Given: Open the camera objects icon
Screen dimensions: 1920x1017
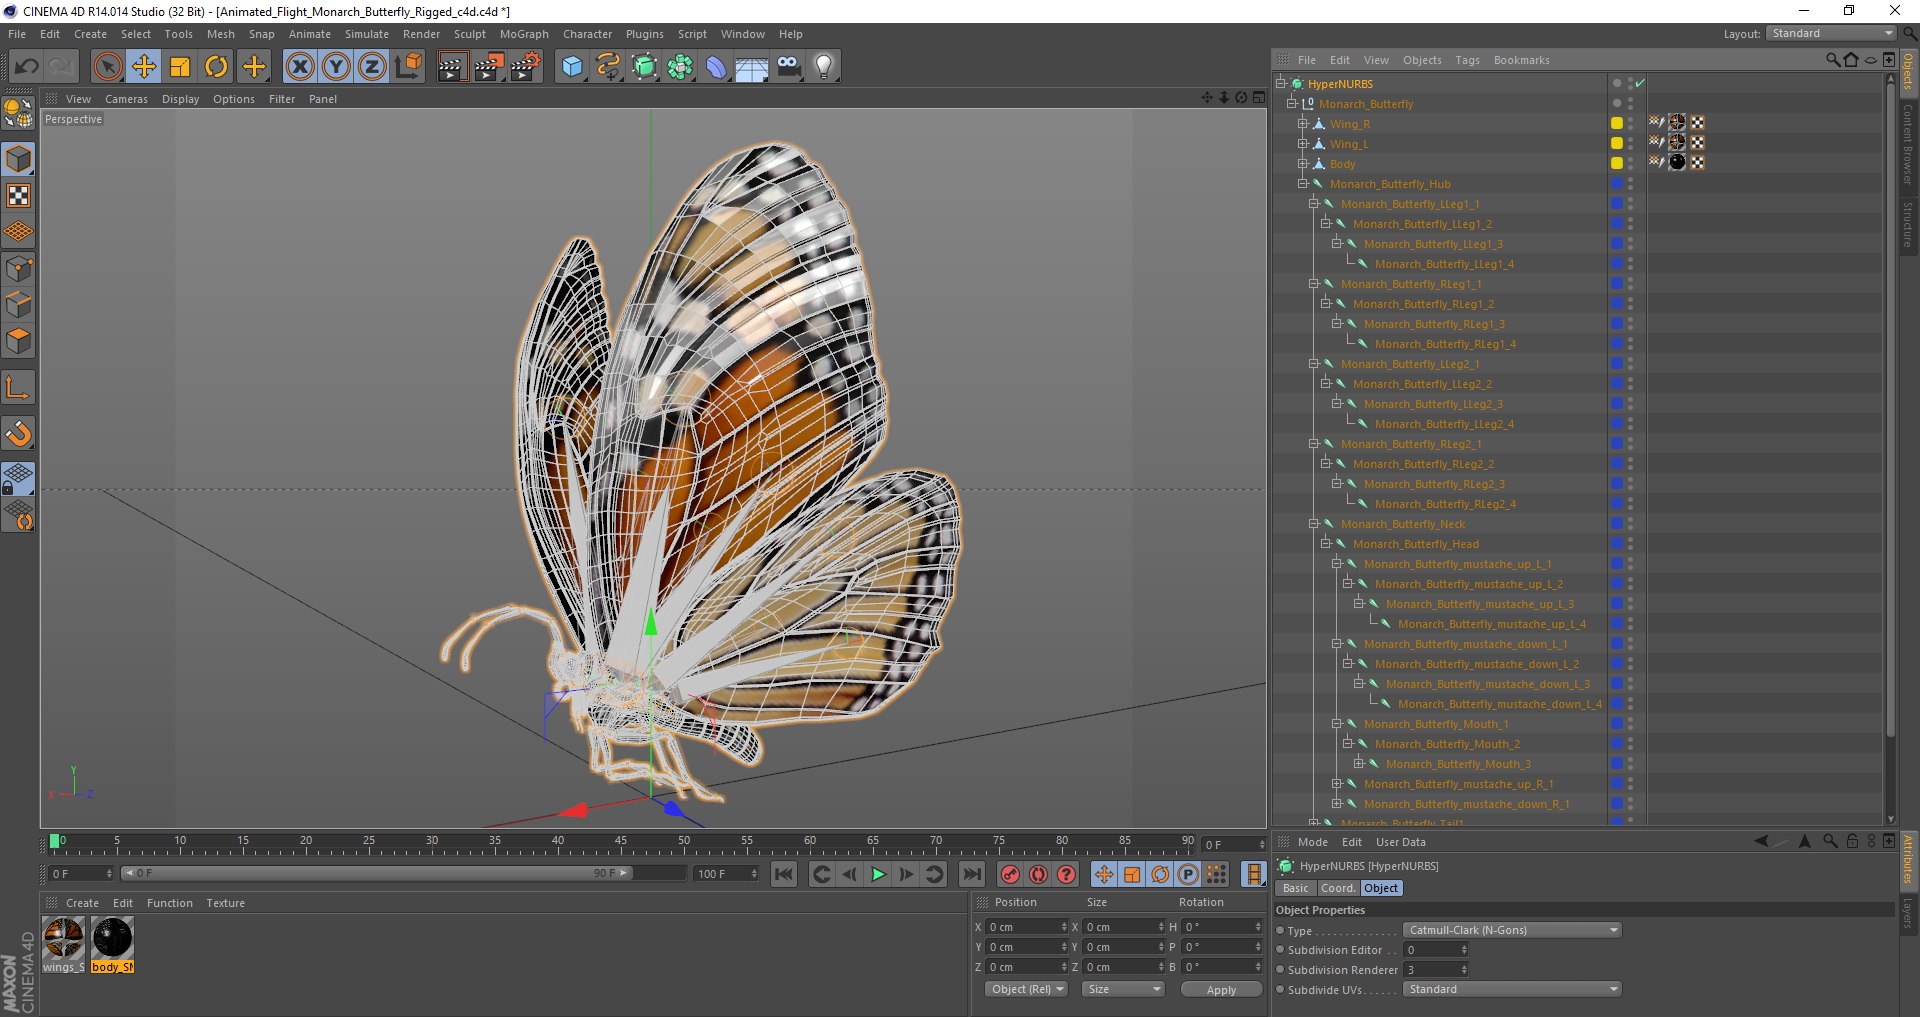Looking at the screenshot, I should [x=789, y=67].
